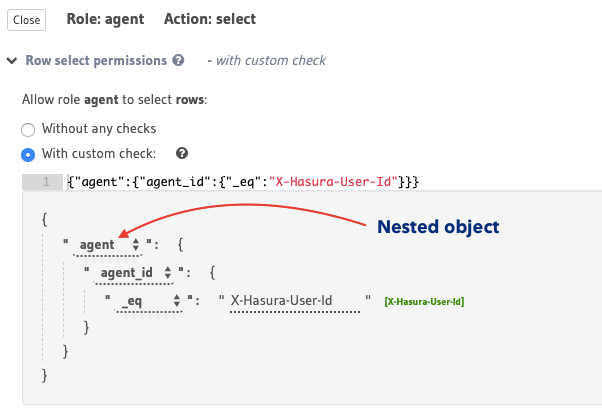
Task: Click the Role: agent header label
Action: (105, 19)
